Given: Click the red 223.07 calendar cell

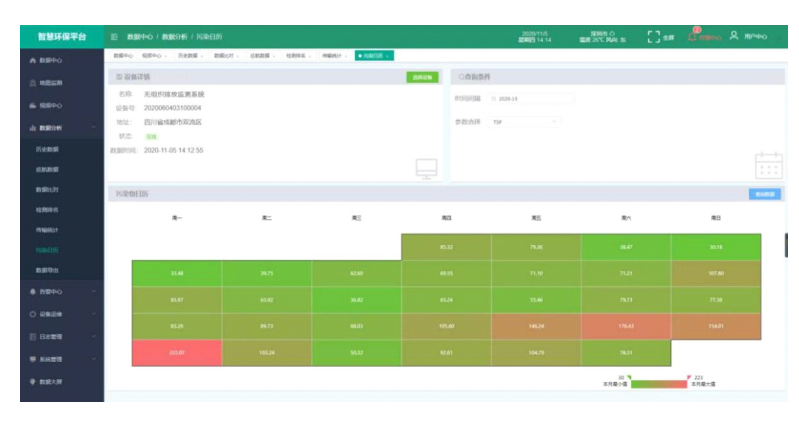Looking at the screenshot, I should [177, 353].
